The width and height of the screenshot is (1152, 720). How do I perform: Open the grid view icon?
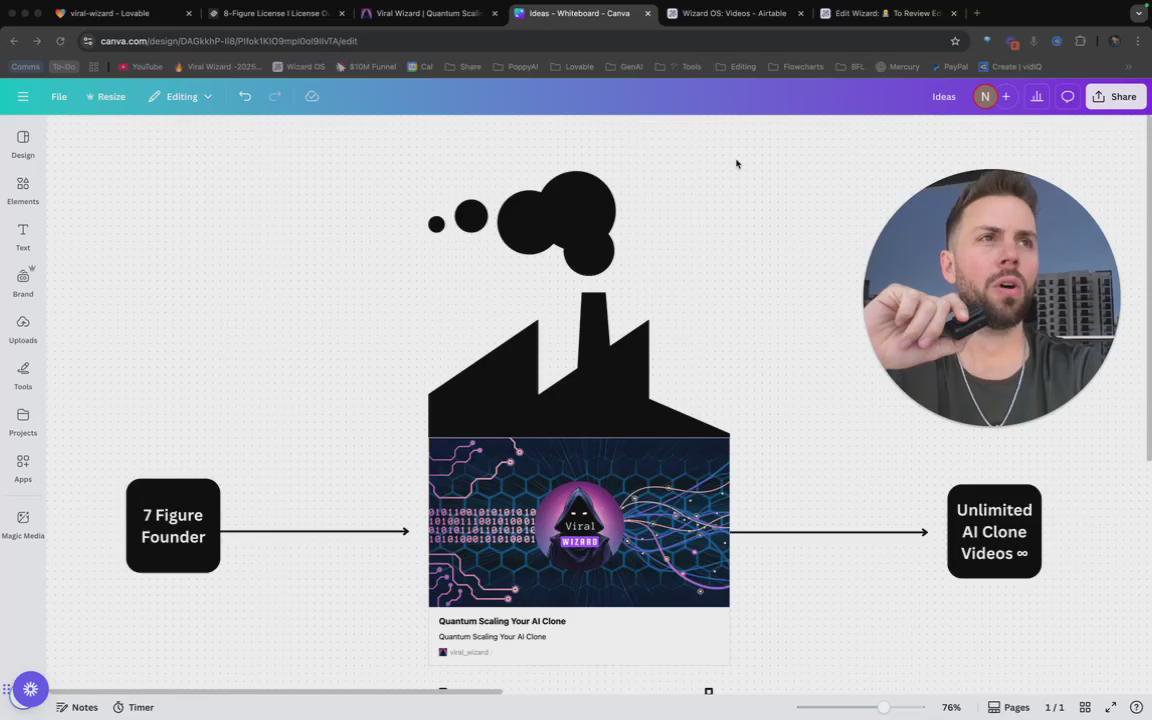coord(1084,708)
